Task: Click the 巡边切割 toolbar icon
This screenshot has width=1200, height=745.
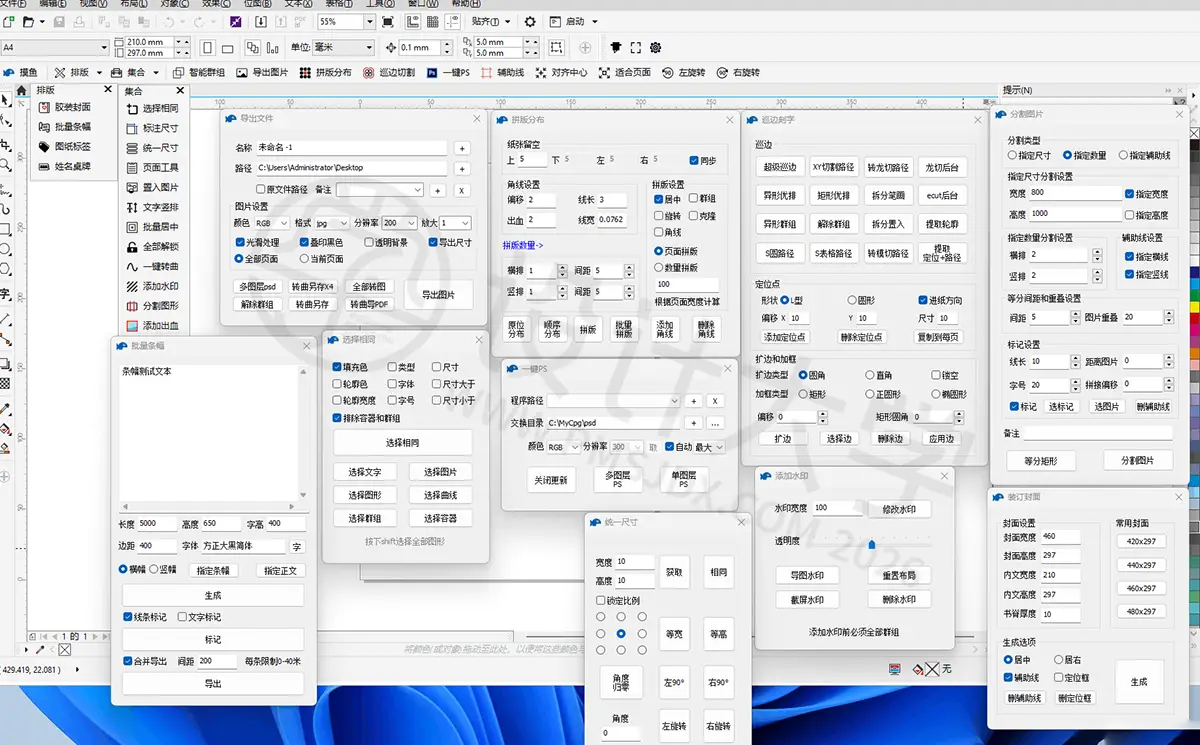Action: coord(370,73)
